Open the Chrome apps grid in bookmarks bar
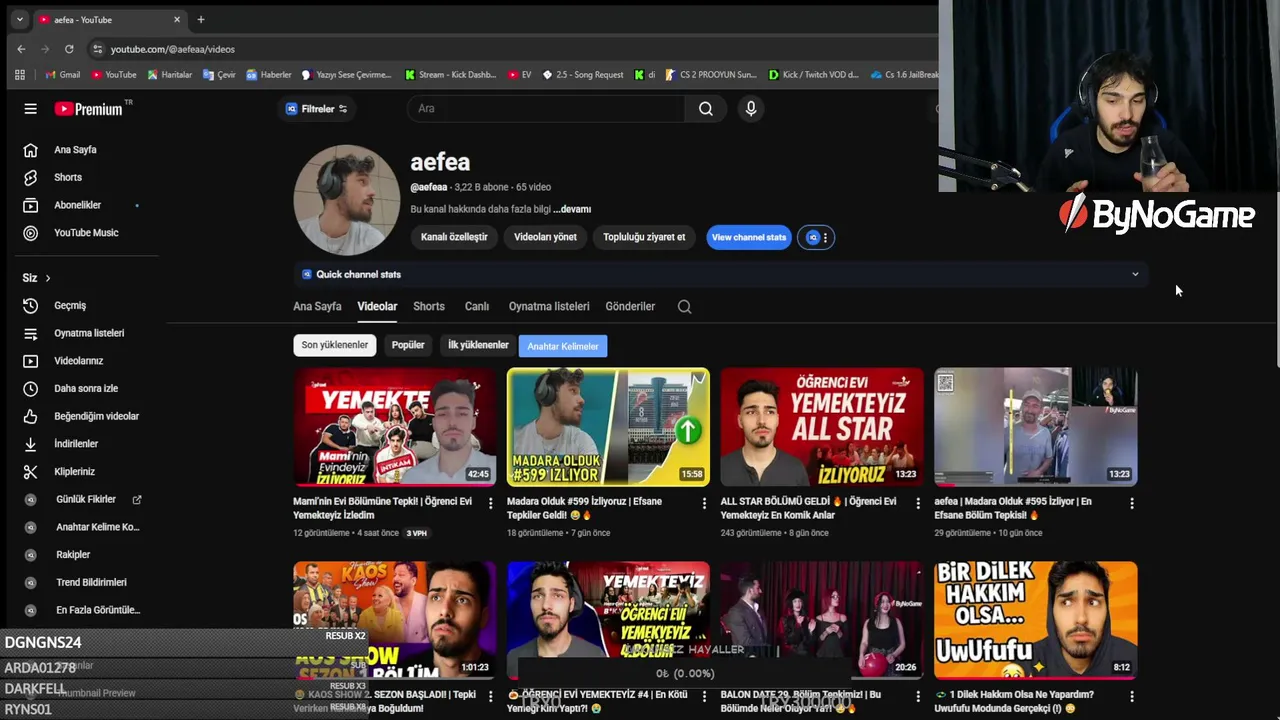1280x720 pixels. click(19, 75)
